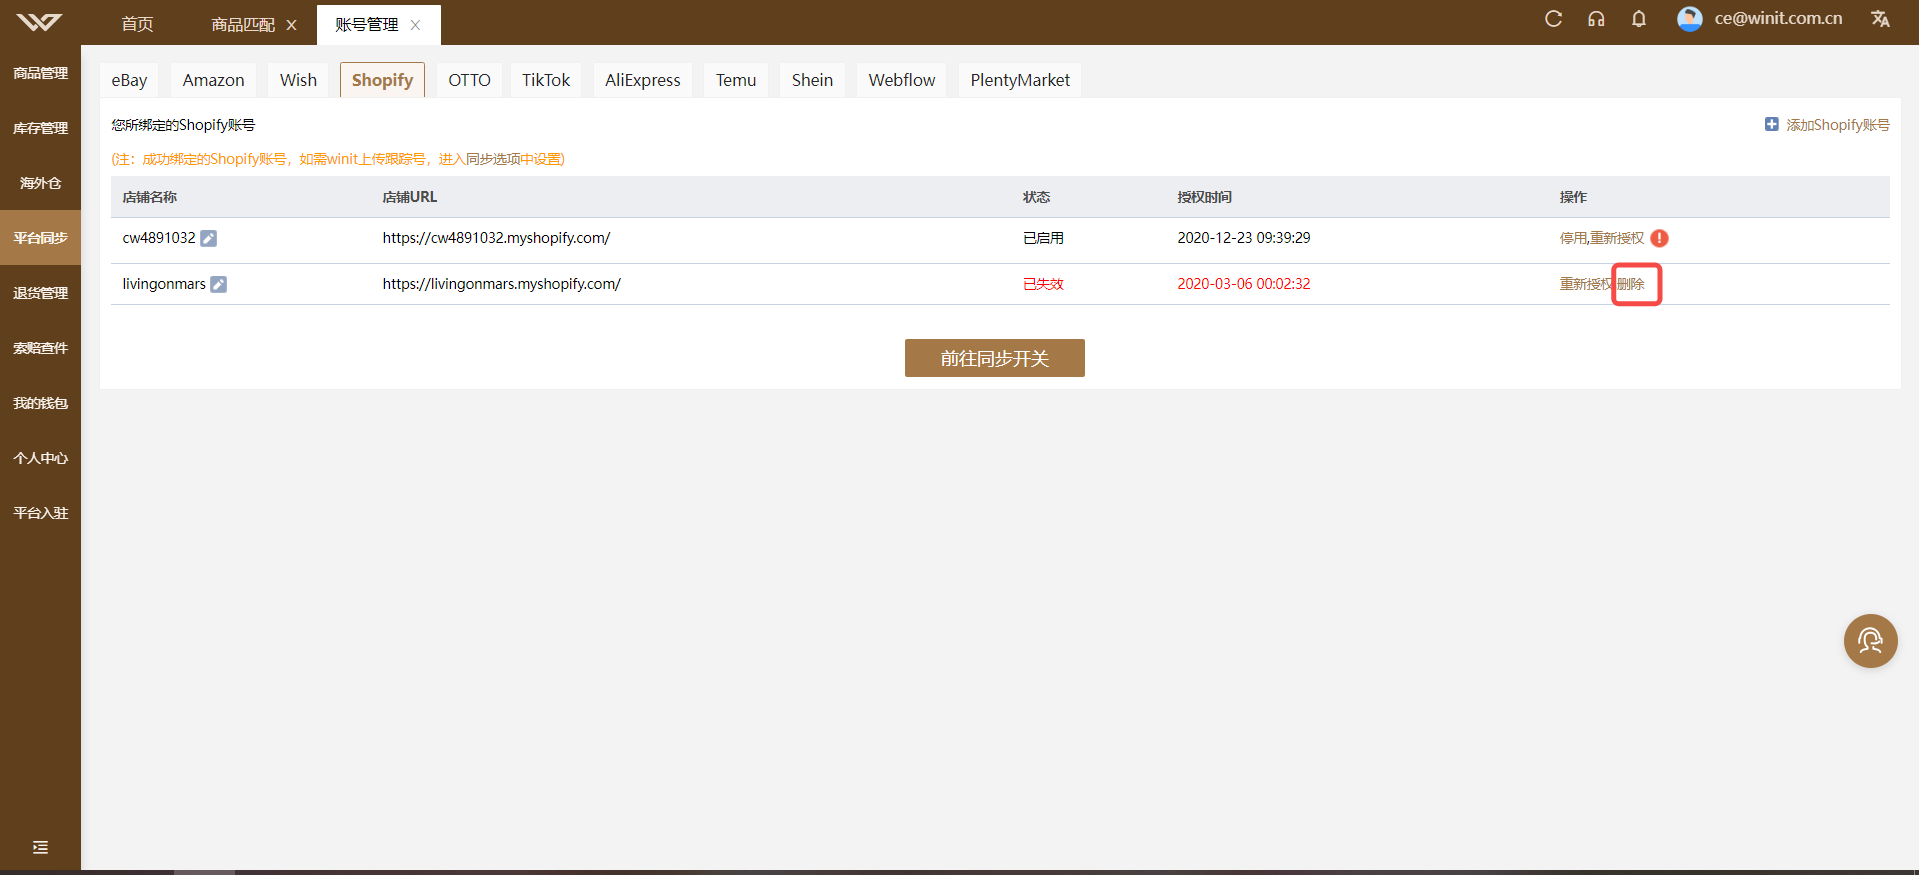Click the 店铺URL column header
This screenshot has width=1919, height=875.
coord(410,197)
